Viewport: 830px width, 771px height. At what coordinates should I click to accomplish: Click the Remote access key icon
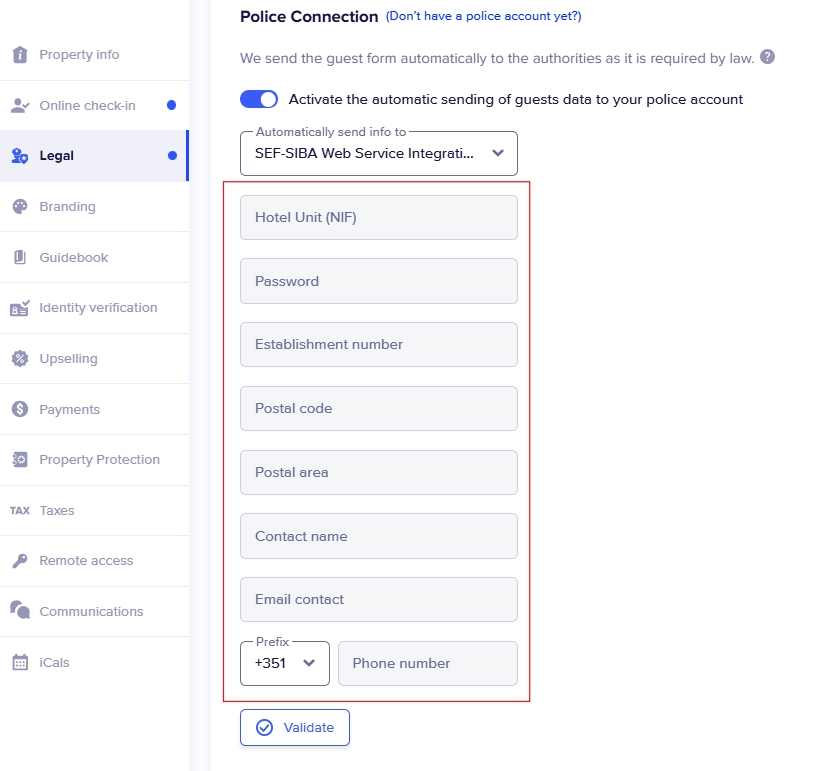[20, 561]
